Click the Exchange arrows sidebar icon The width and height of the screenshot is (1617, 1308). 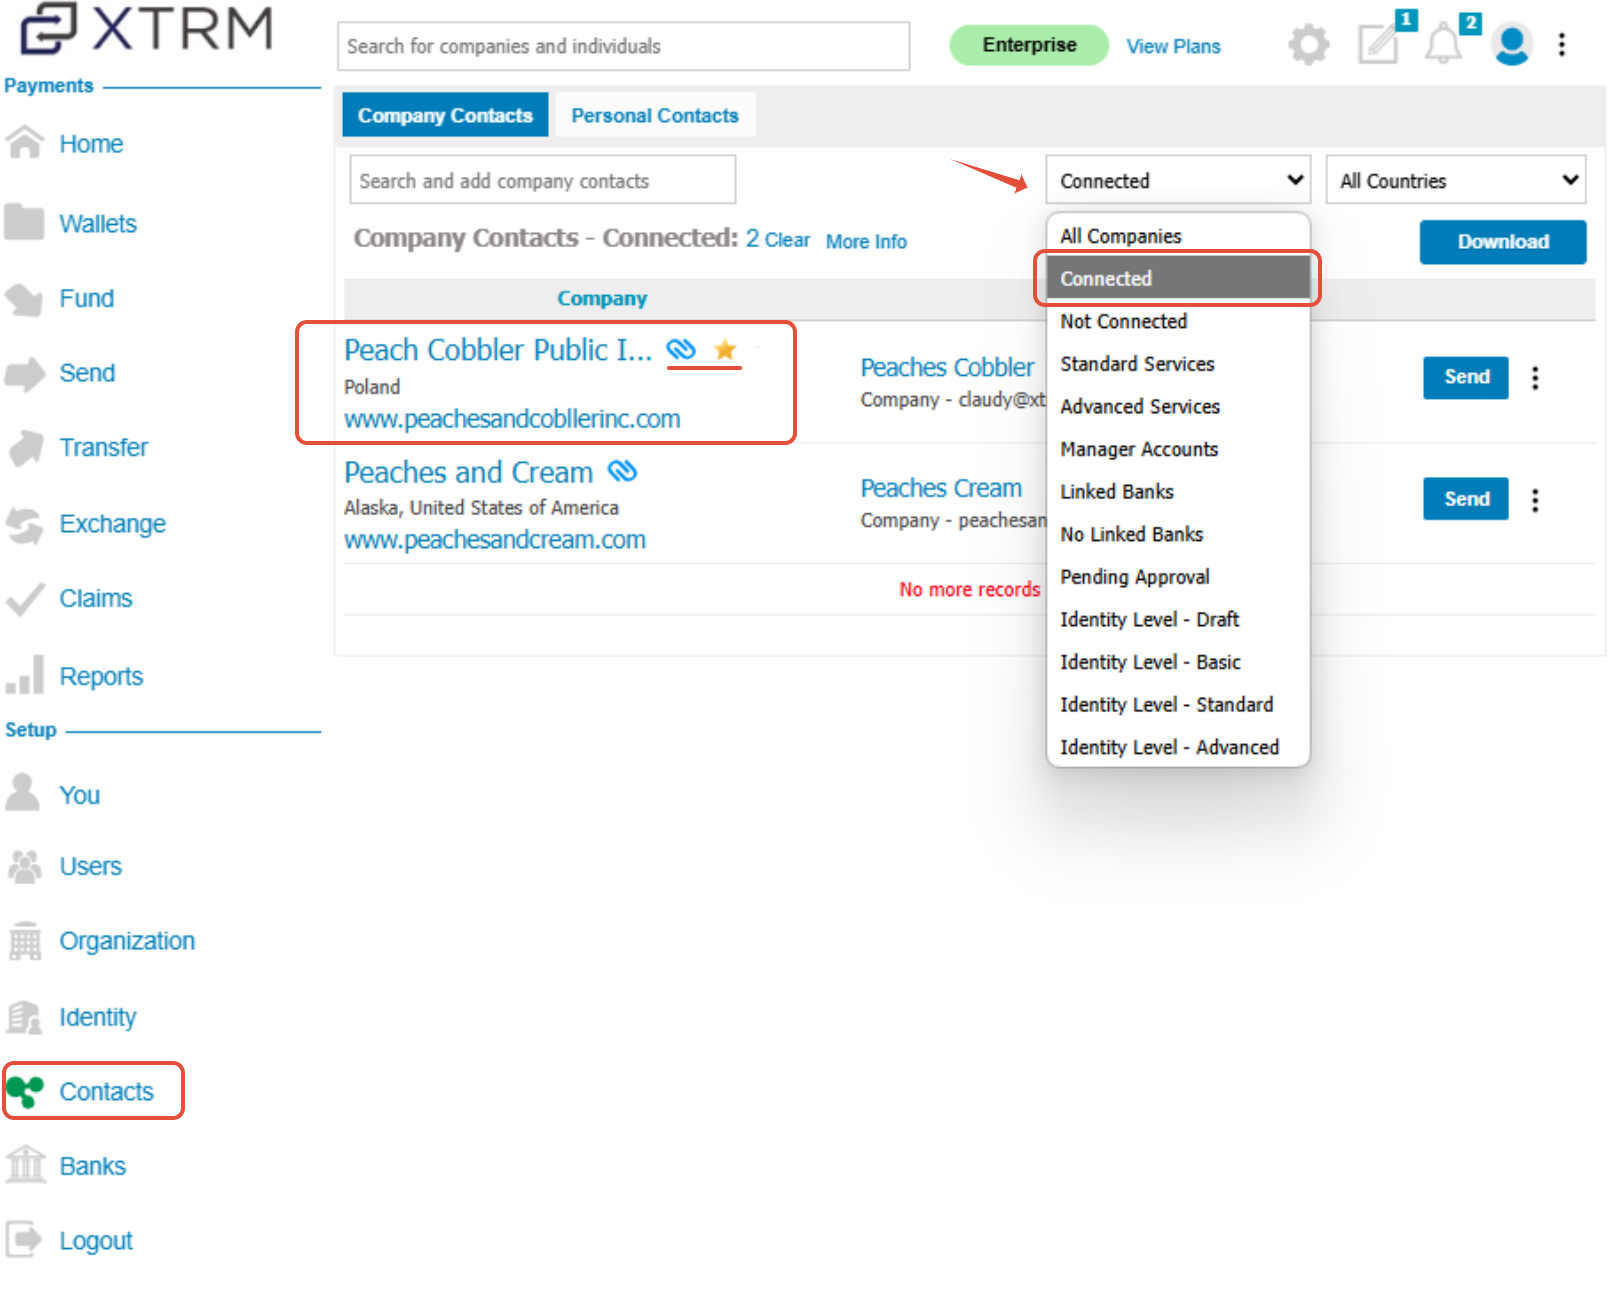pos(24,524)
